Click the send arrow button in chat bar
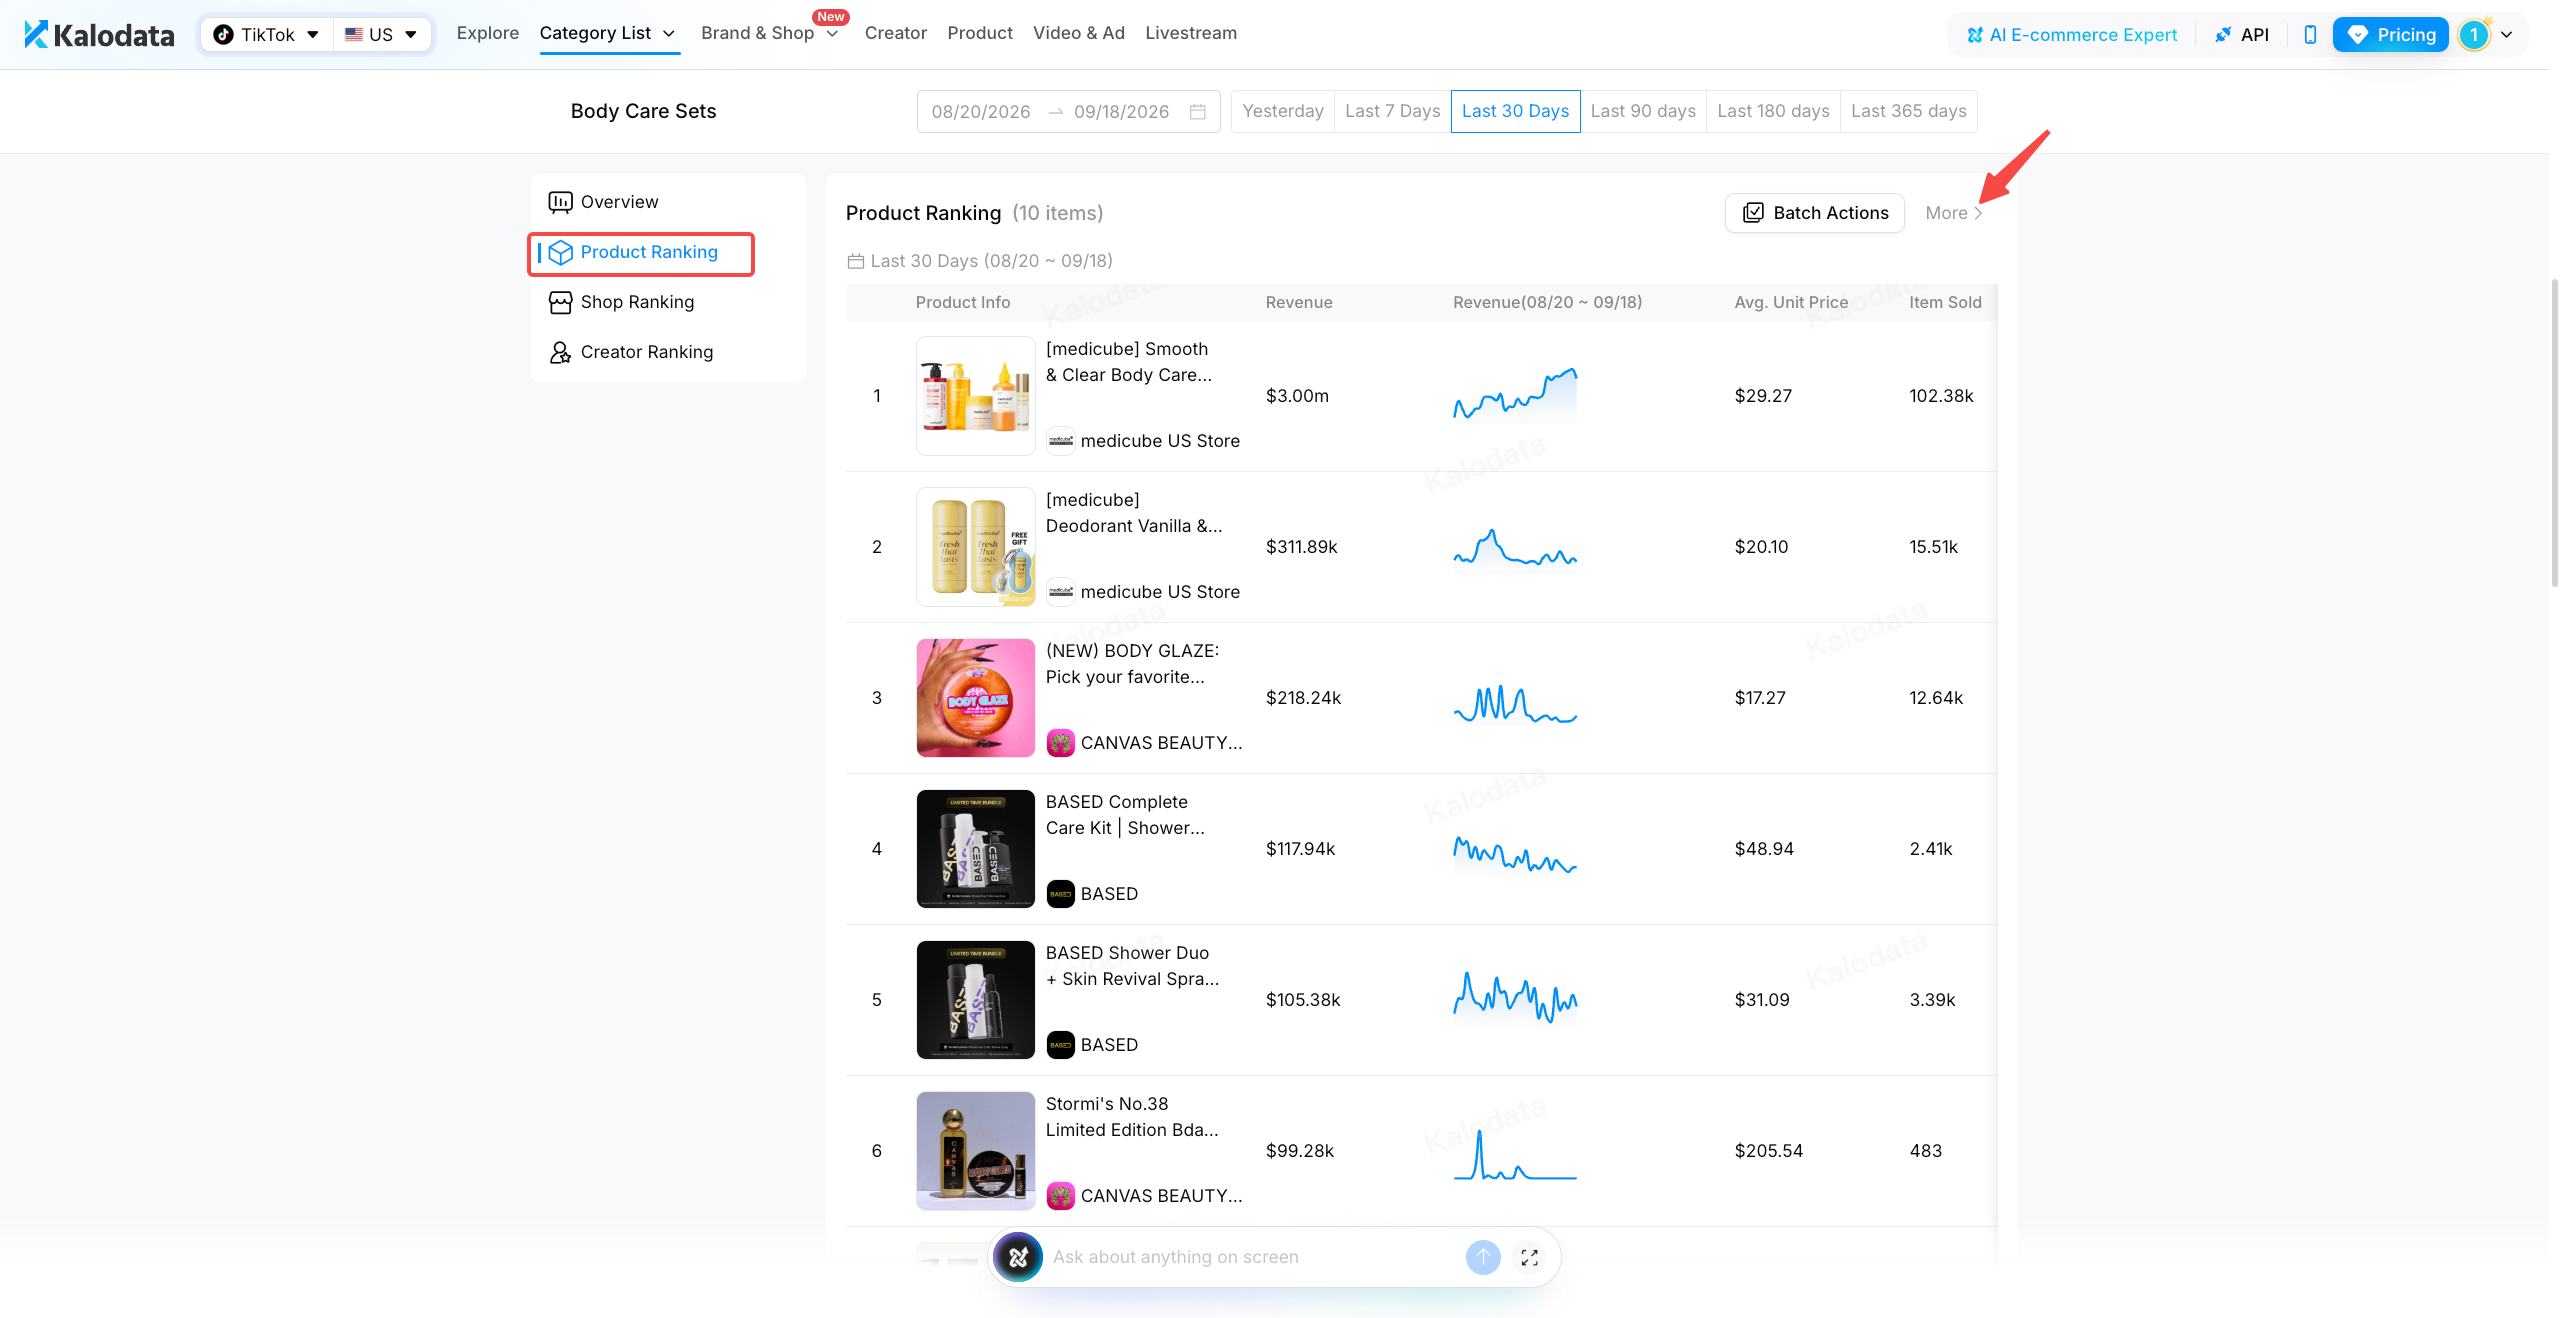 [1483, 1258]
